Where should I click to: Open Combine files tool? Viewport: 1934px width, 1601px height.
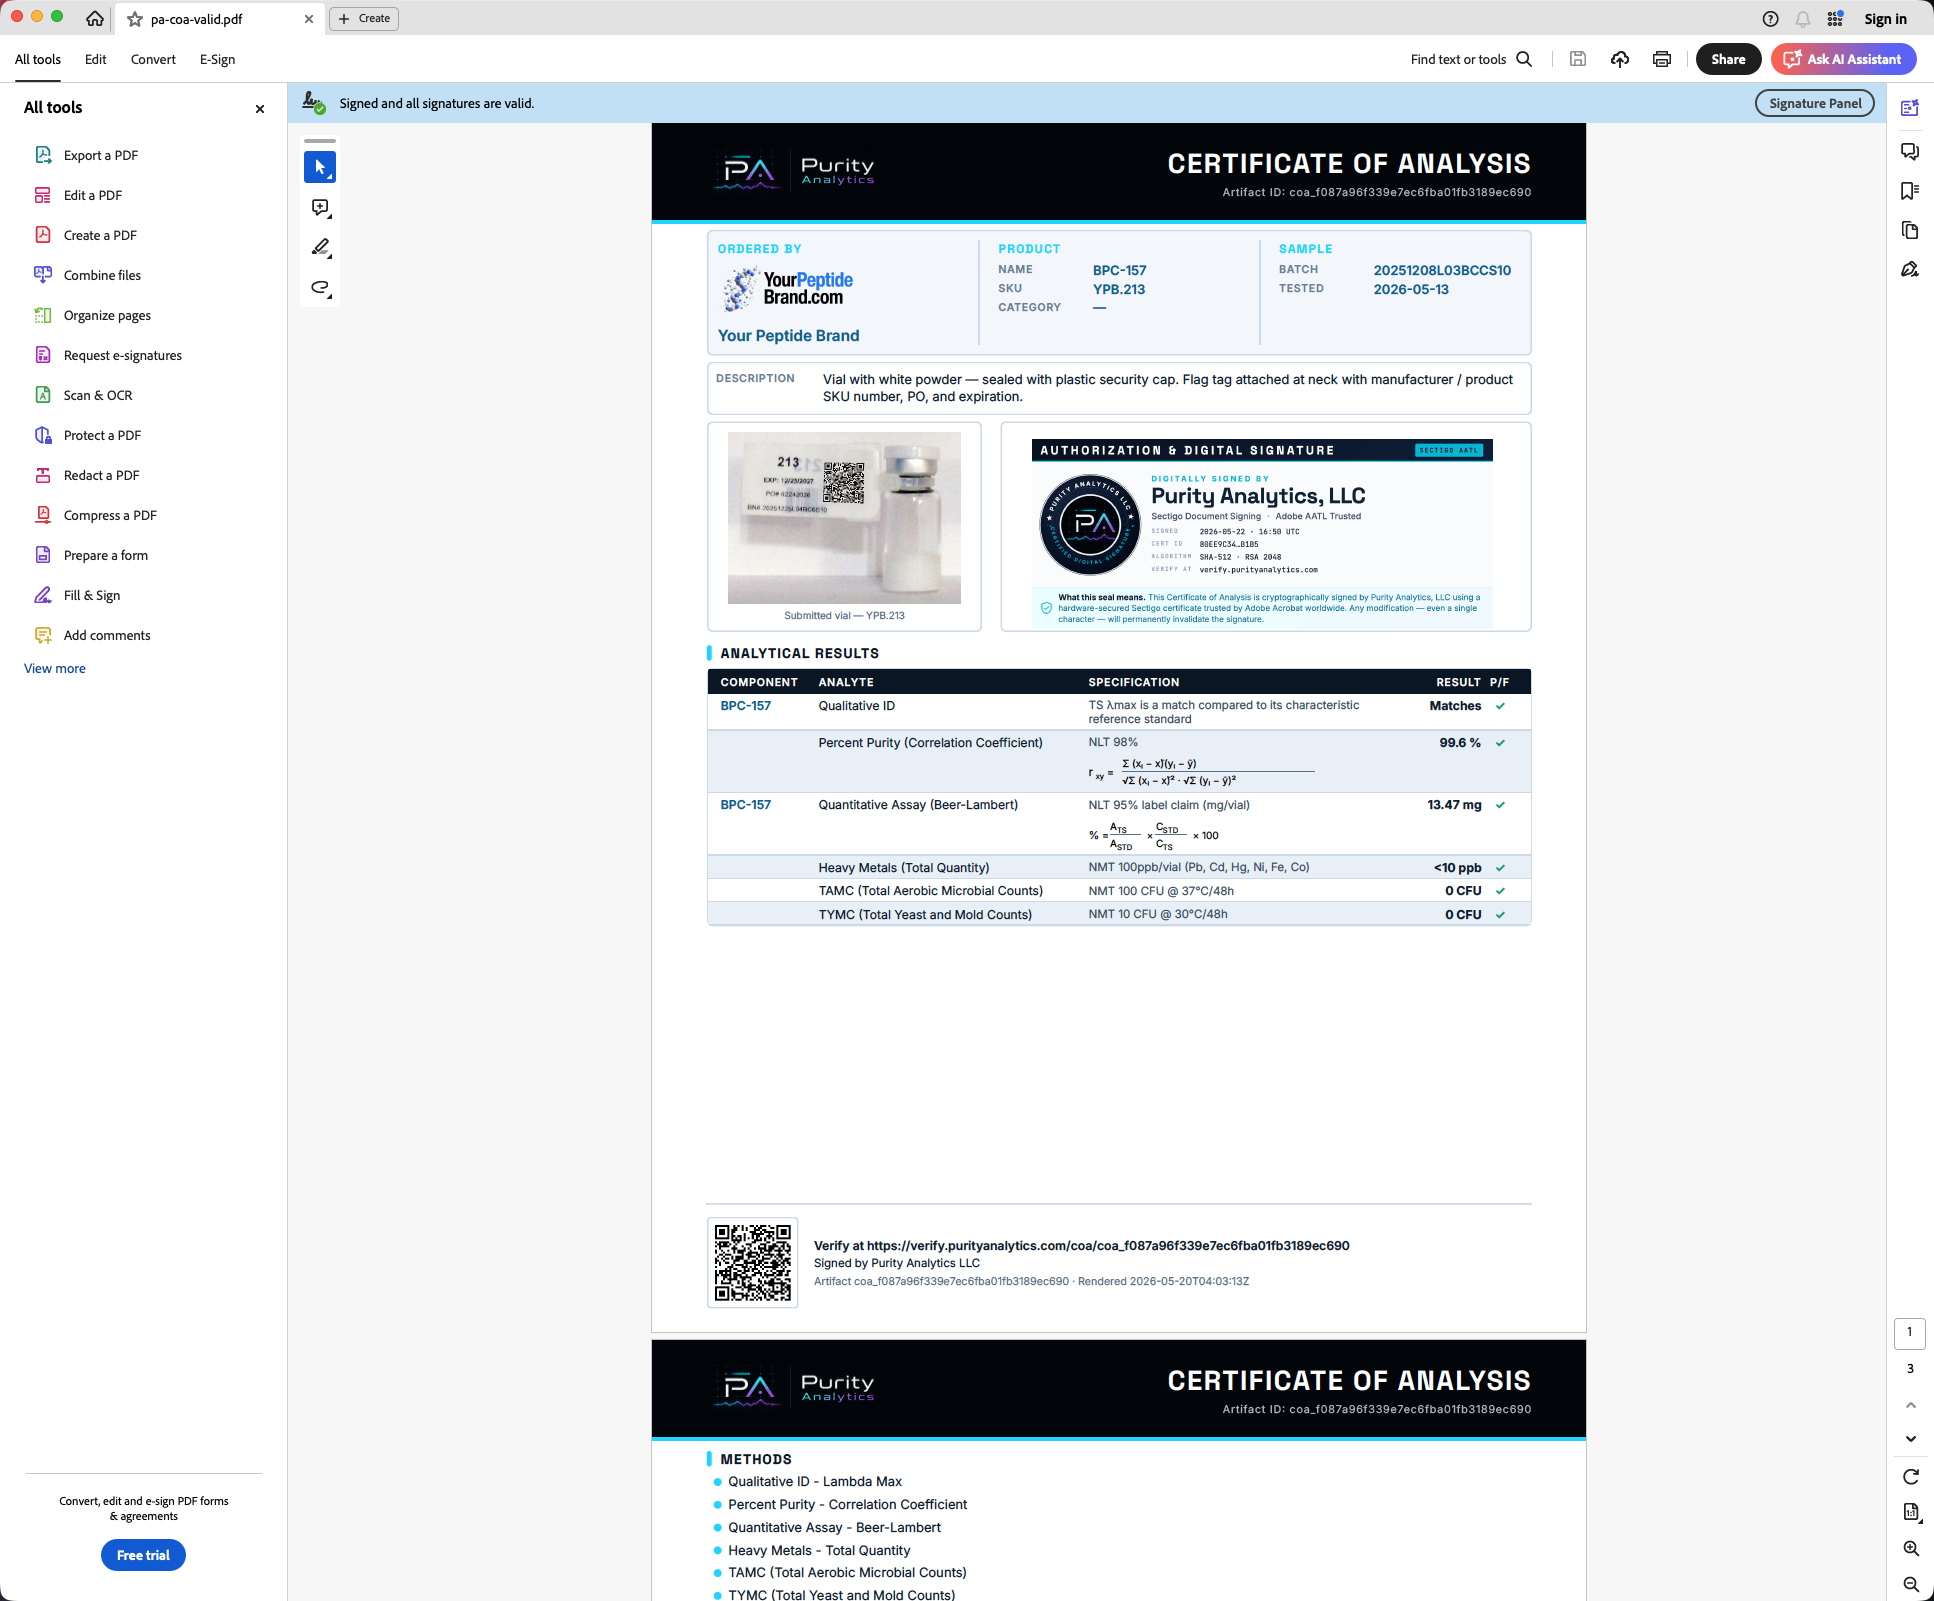(102, 275)
